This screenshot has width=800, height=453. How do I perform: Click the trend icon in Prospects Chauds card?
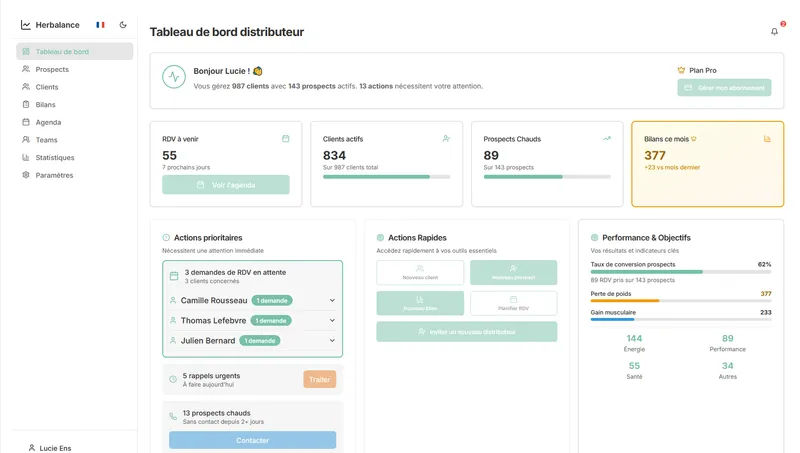pos(606,139)
